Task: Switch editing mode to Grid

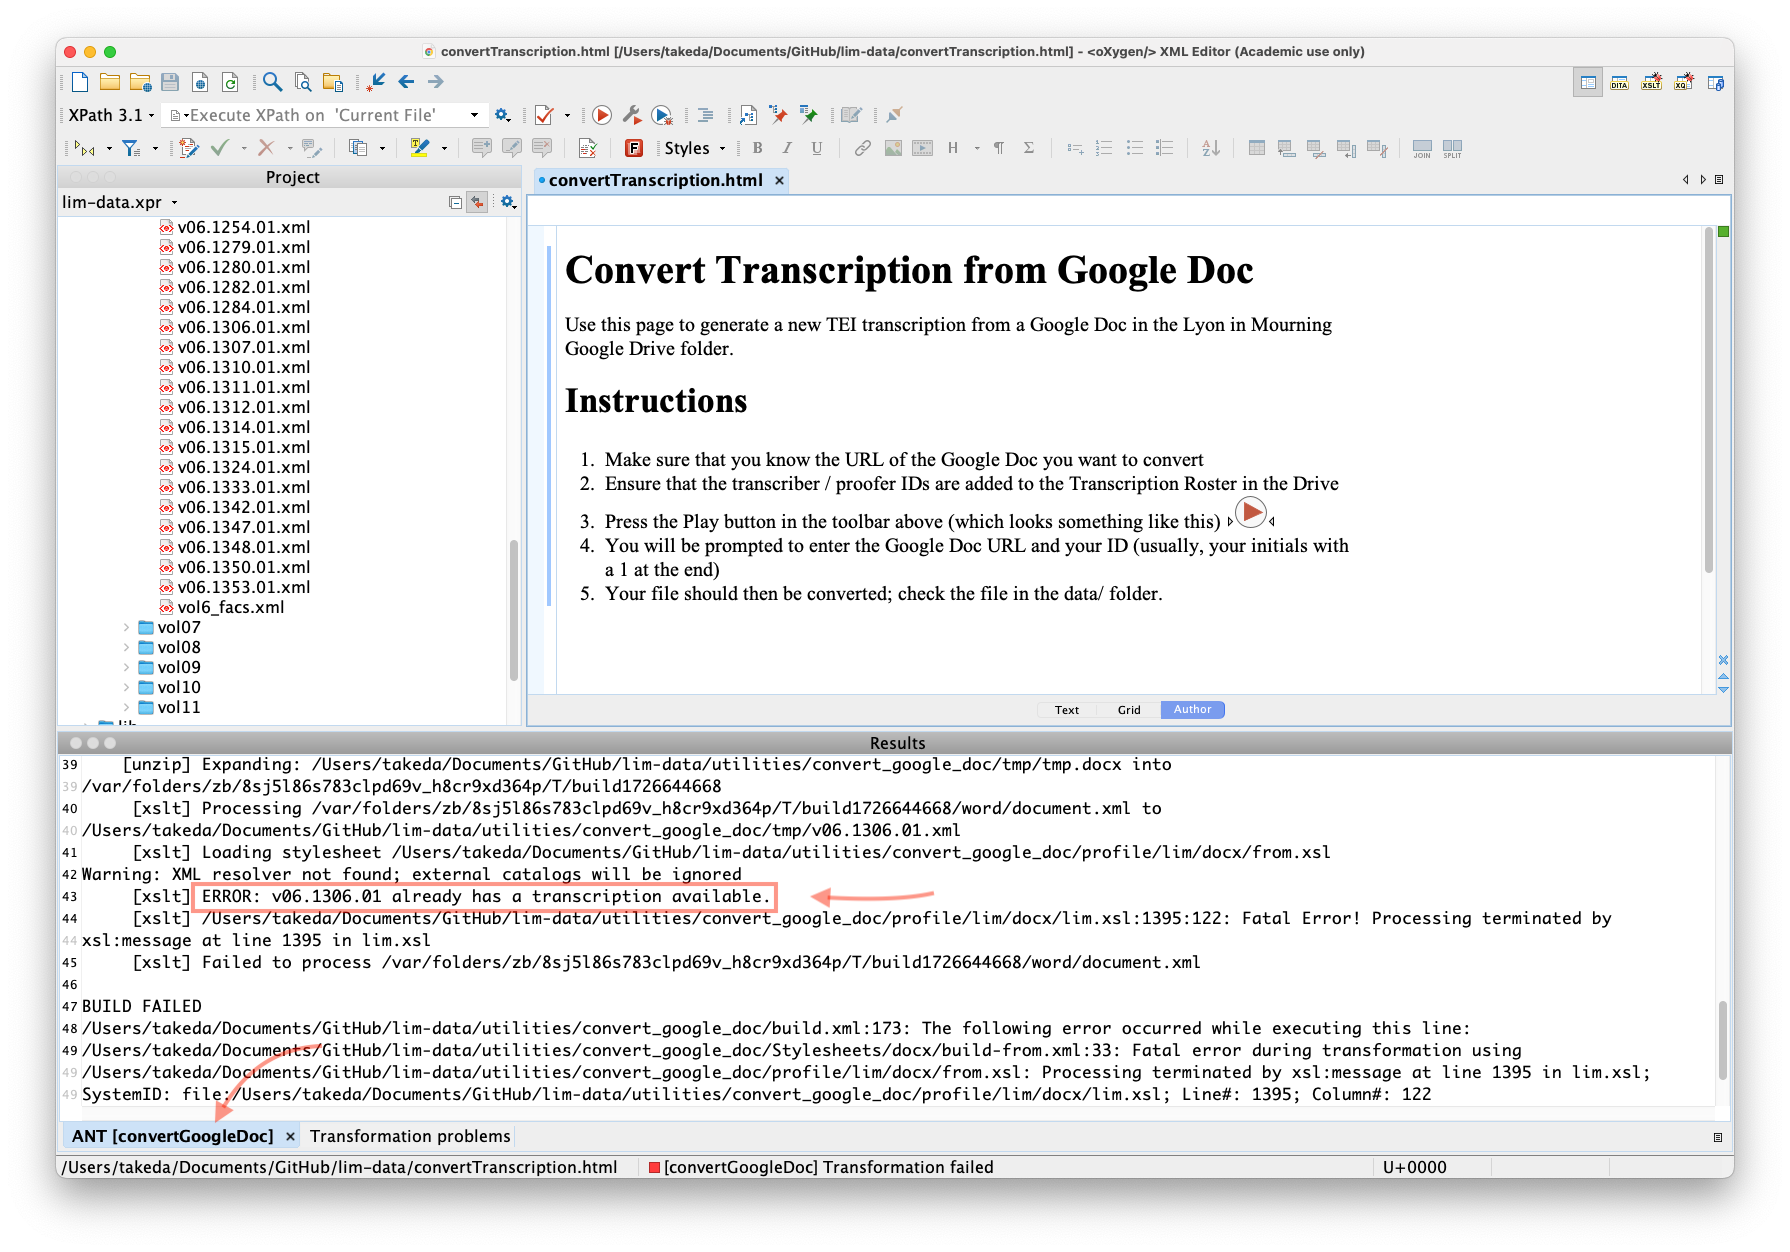Action: pyautogui.click(x=1128, y=709)
